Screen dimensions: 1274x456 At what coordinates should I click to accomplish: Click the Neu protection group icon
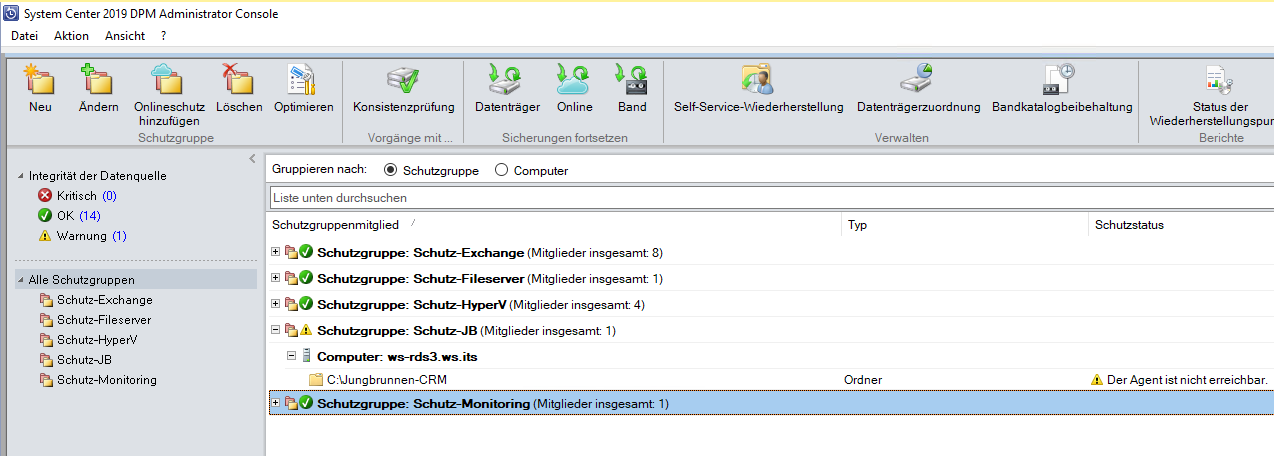pos(40,80)
